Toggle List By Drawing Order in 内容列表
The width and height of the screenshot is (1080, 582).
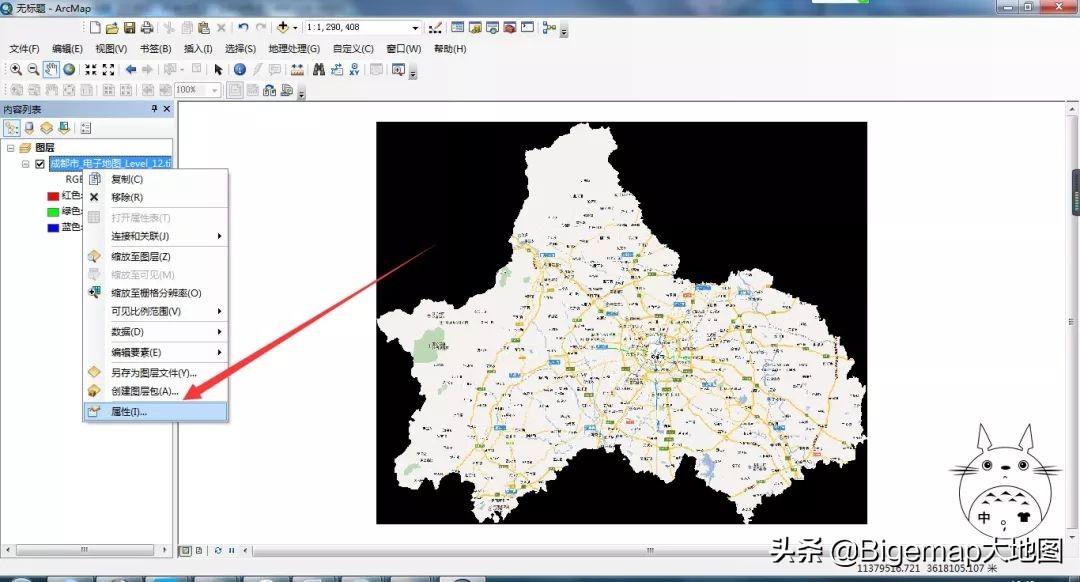(x=12, y=128)
